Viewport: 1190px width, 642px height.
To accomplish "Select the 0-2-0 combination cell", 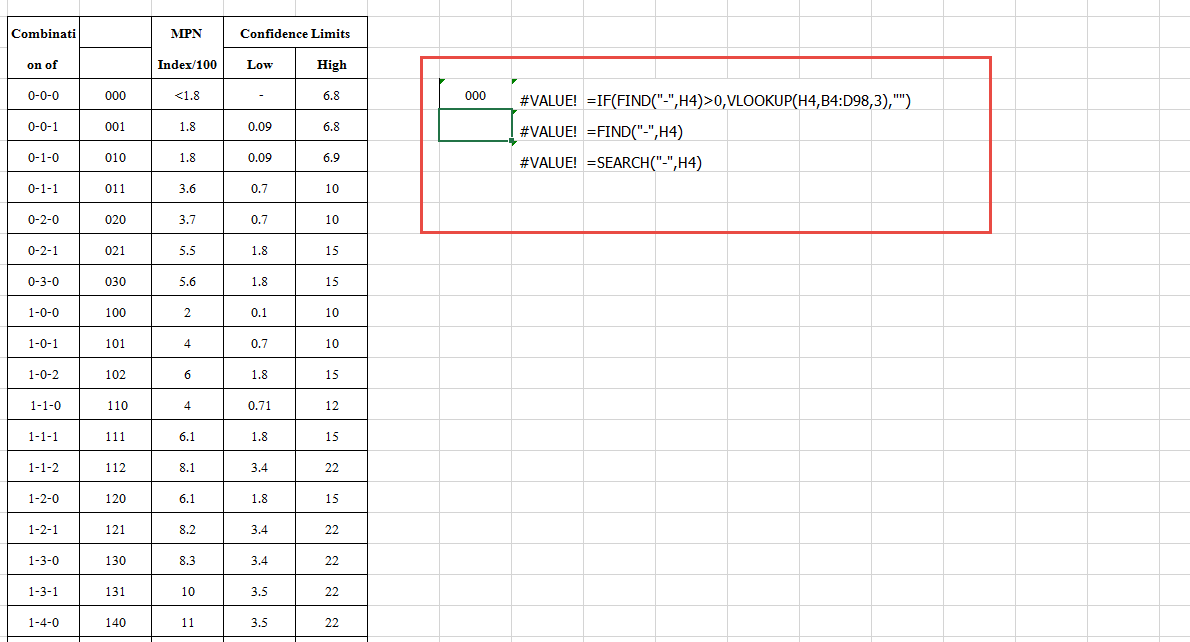I will coord(43,220).
